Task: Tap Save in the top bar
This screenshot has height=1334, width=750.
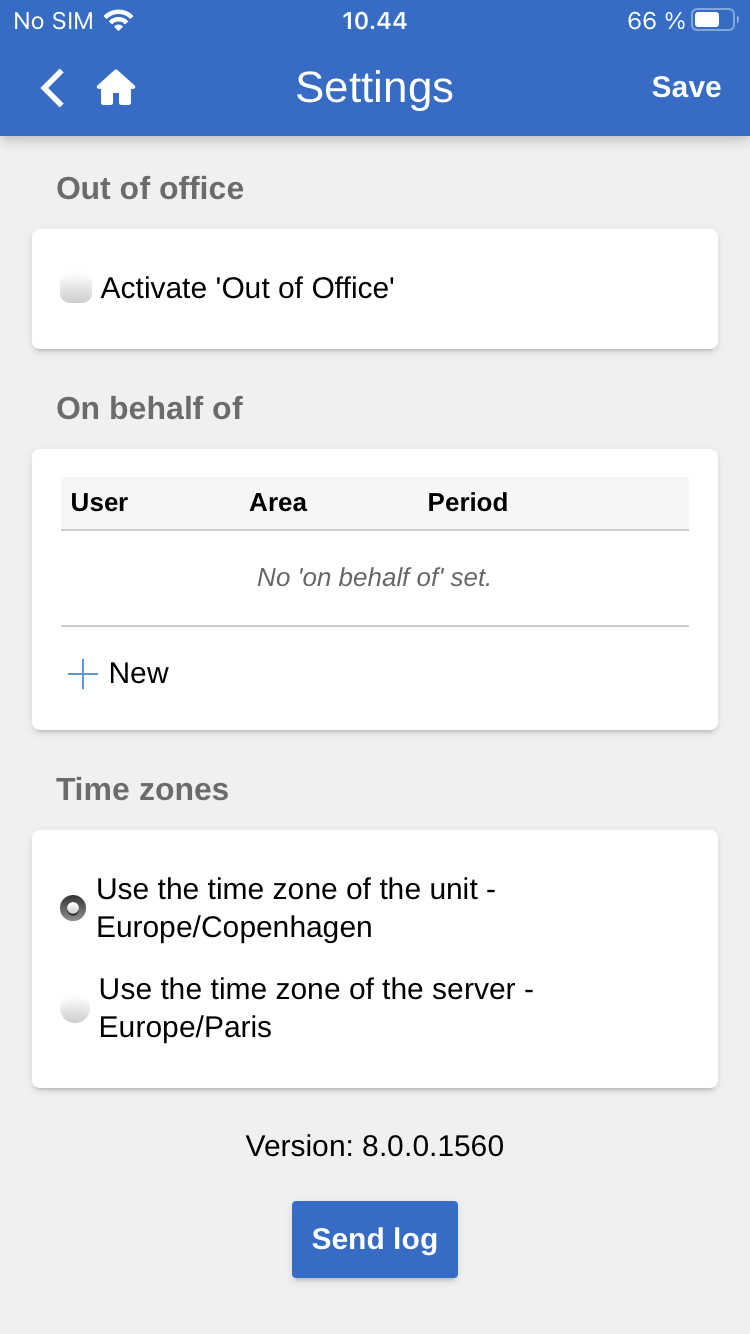Action: click(x=686, y=88)
